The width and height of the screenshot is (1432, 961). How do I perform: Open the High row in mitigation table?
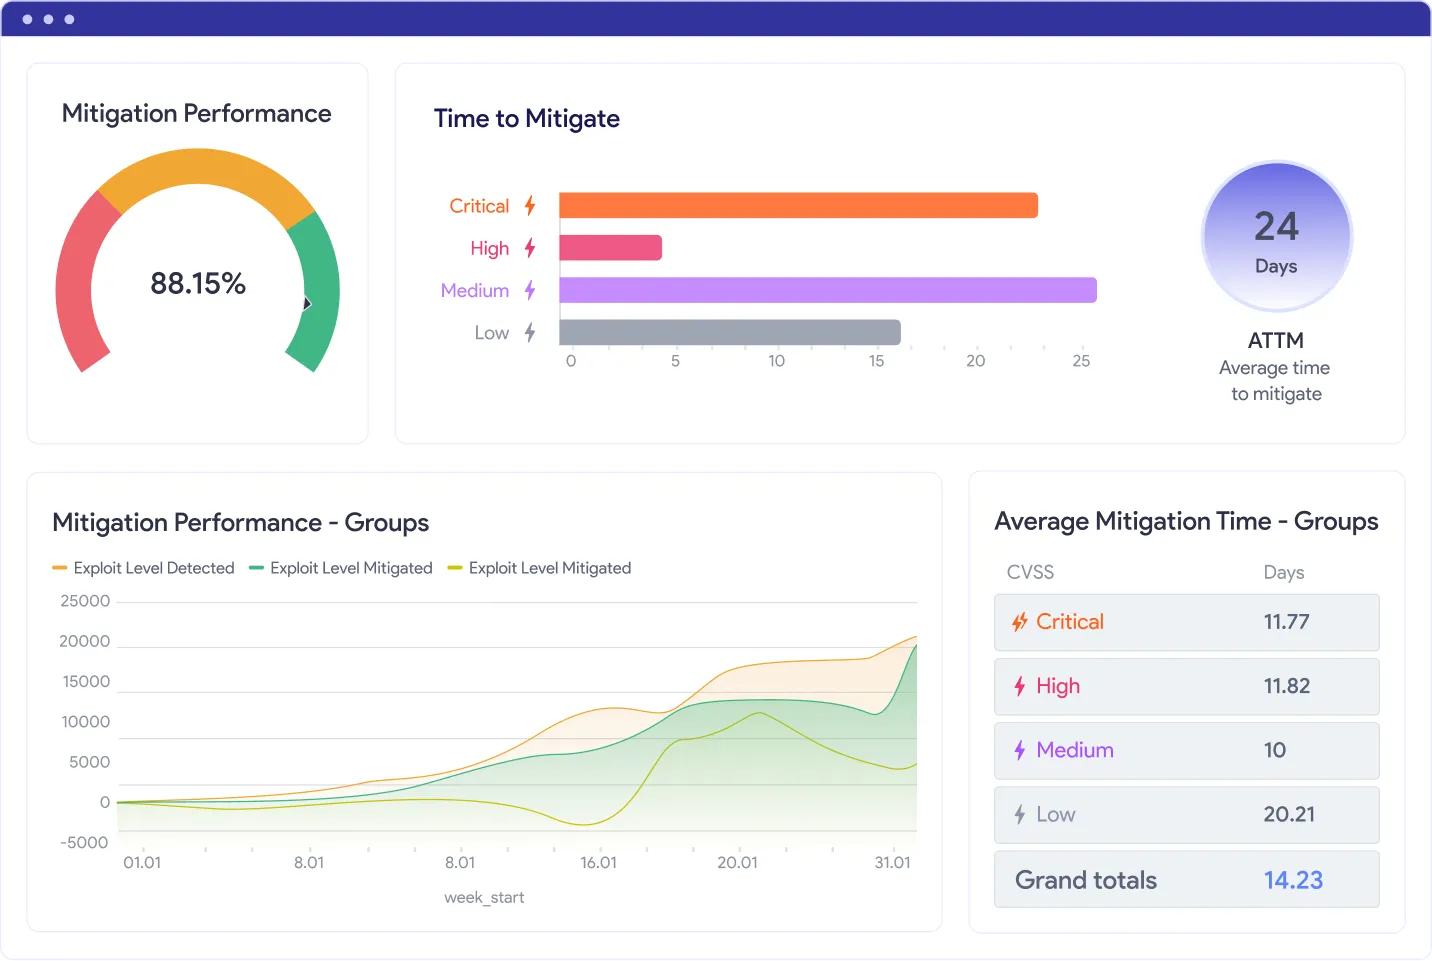pos(1186,686)
